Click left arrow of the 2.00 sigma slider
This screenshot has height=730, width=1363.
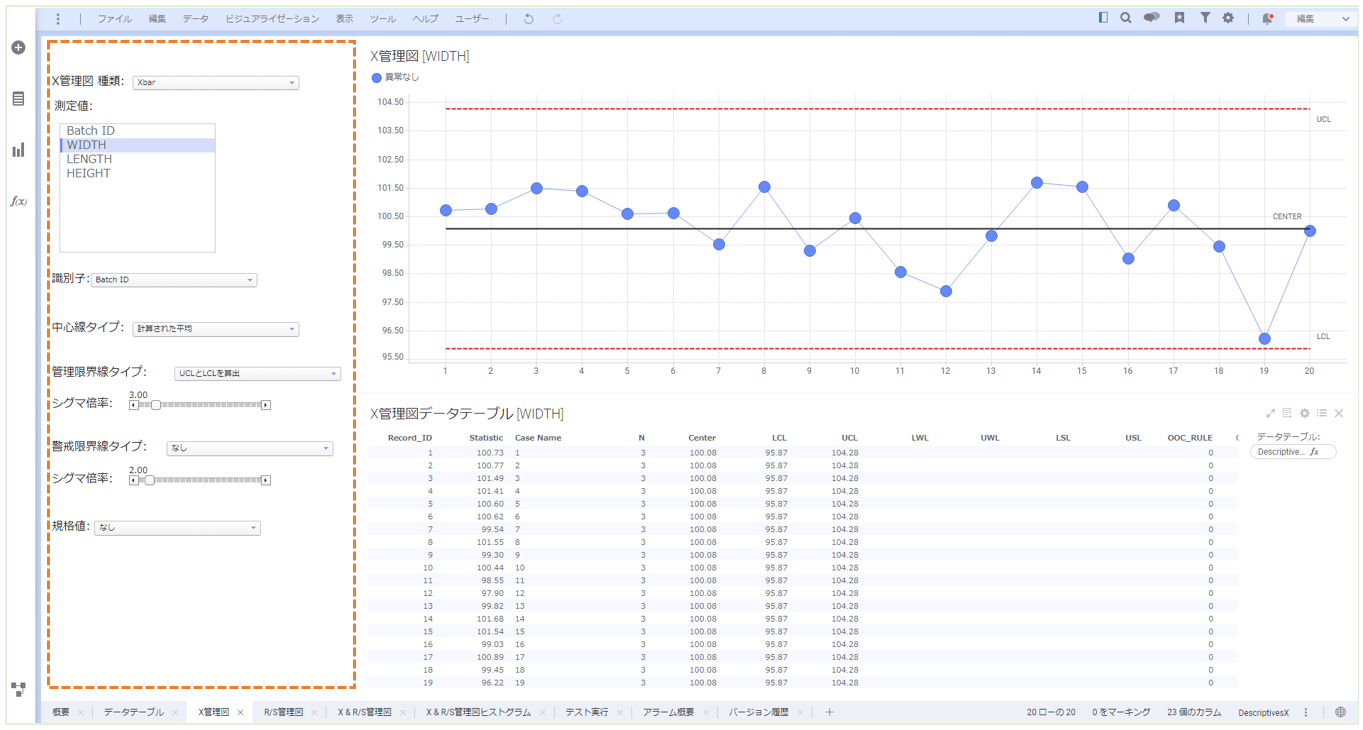134,480
